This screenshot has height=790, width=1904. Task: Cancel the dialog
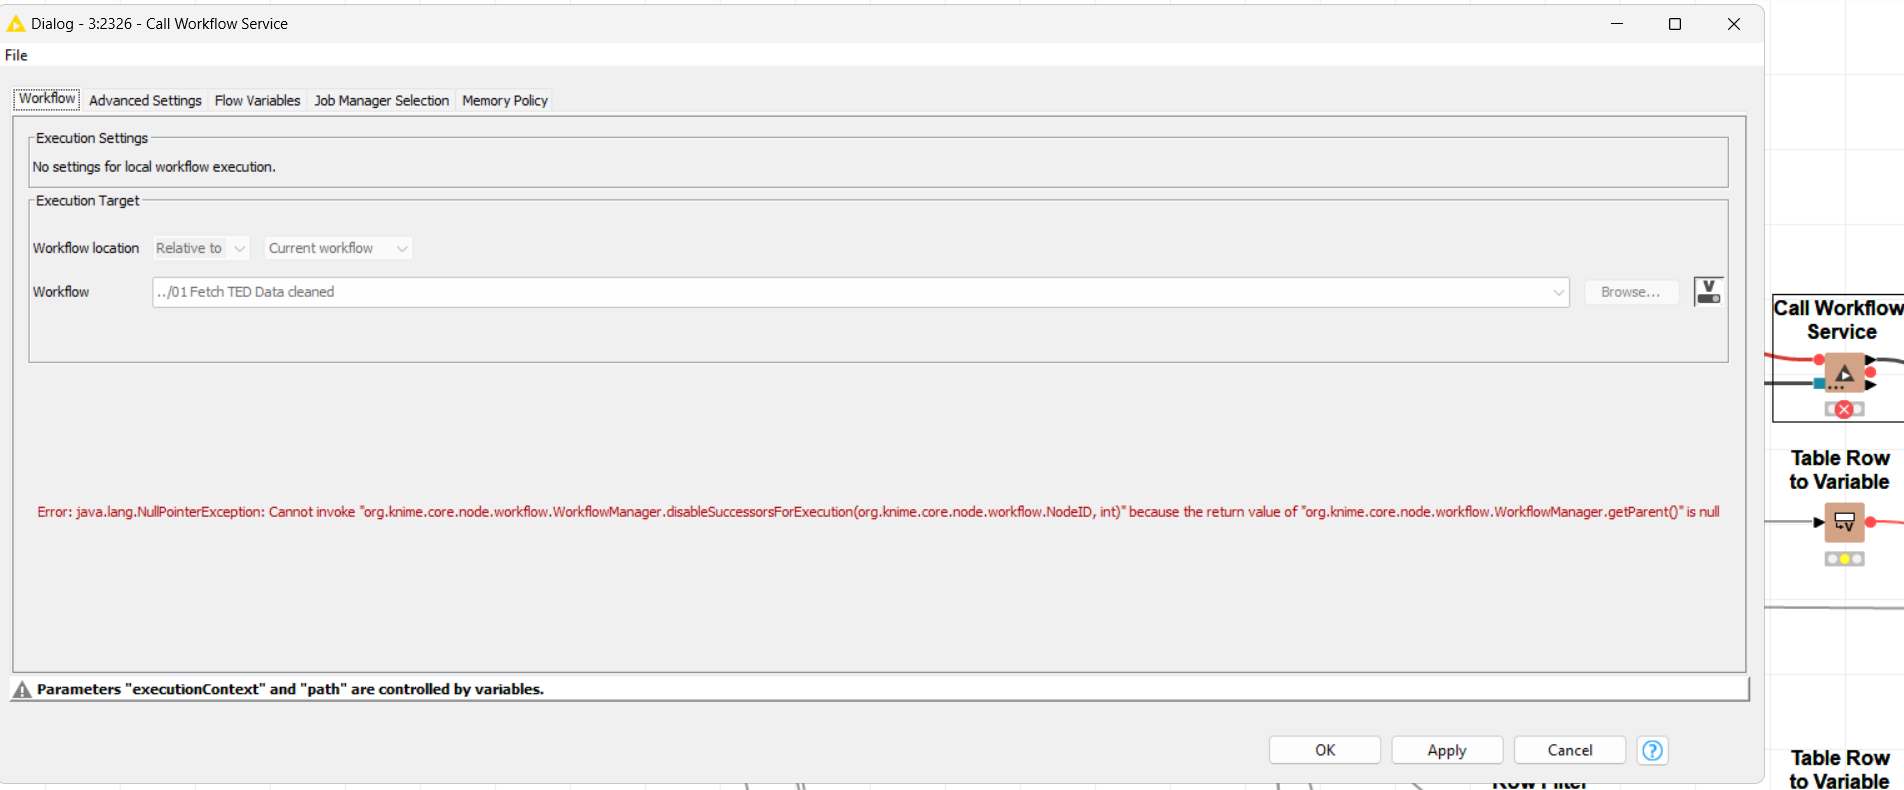pos(1569,750)
